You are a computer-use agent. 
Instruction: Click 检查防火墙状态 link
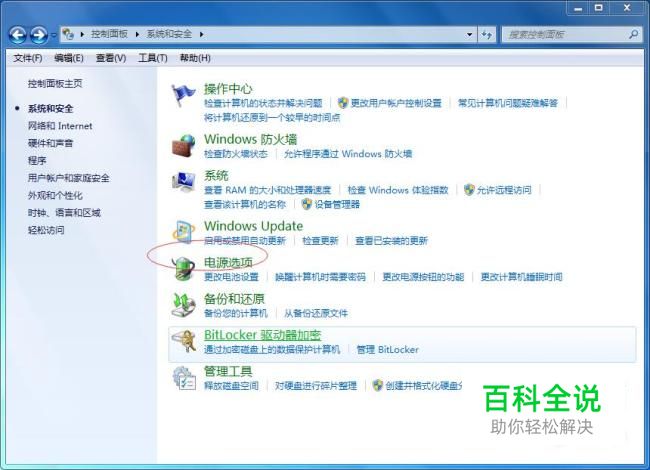pos(236,154)
